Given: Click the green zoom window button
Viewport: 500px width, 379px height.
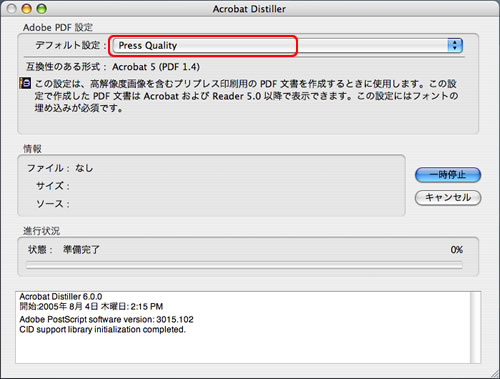Looking at the screenshot, I should point(42,9).
